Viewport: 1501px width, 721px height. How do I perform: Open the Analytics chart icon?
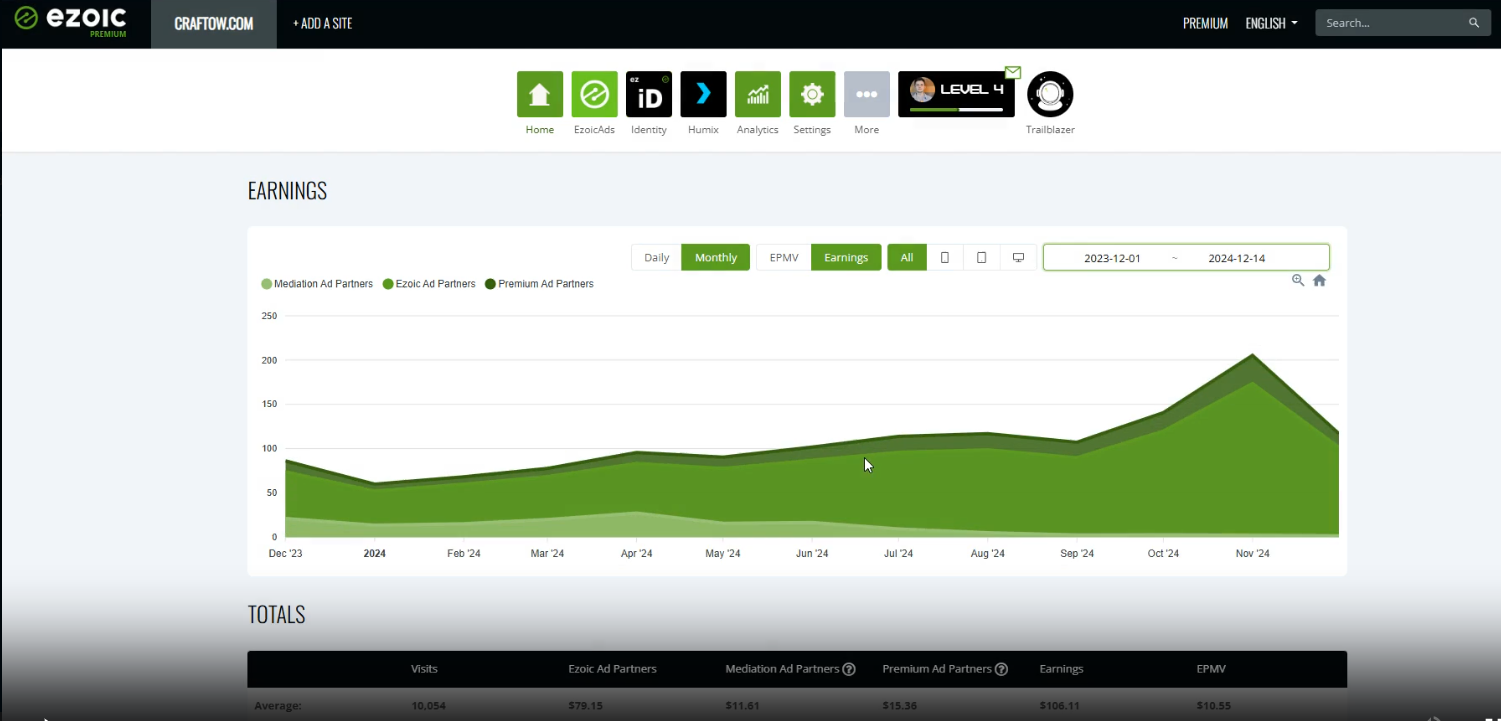coord(758,94)
